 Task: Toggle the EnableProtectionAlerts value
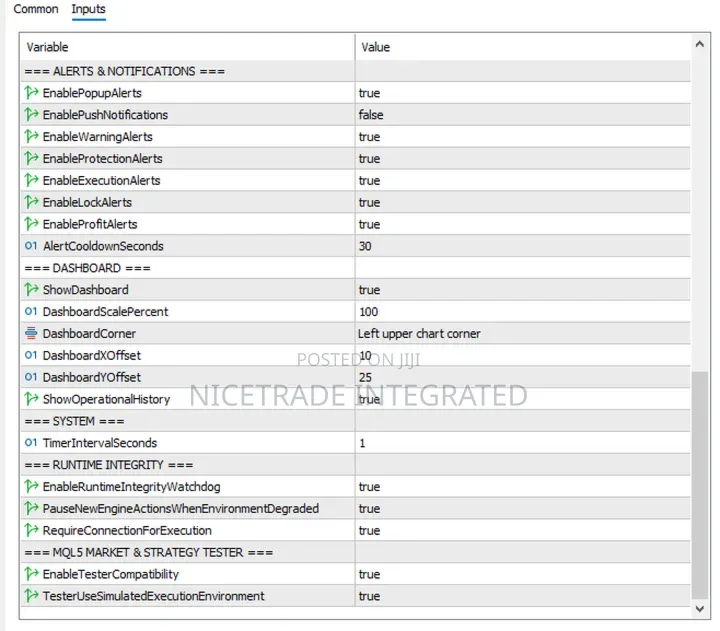tap(523, 158)
